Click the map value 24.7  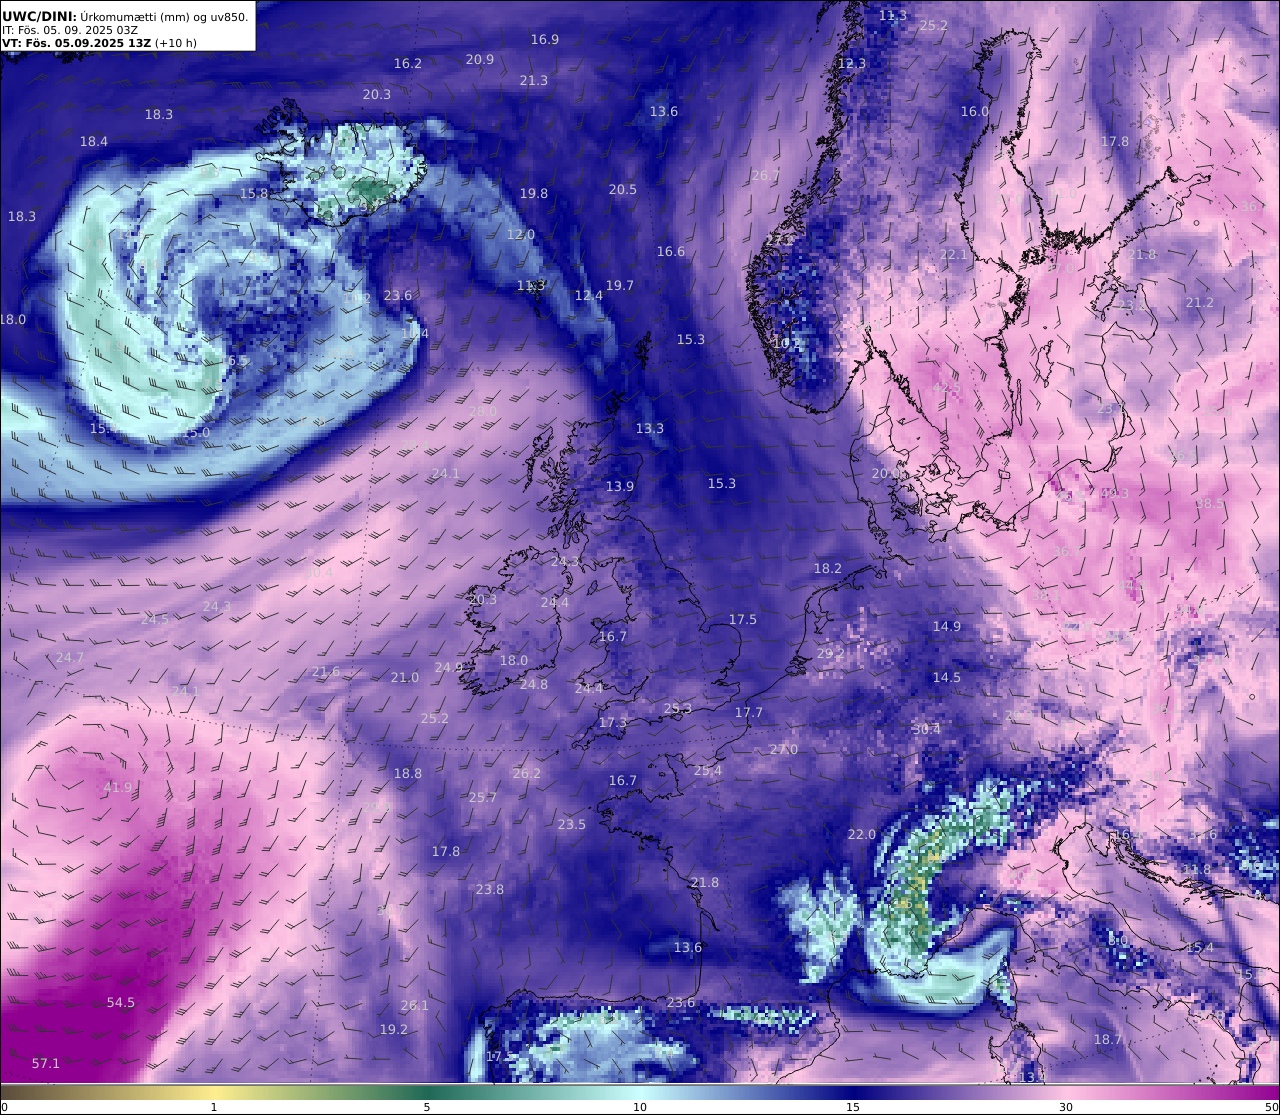tap(70, 658)
